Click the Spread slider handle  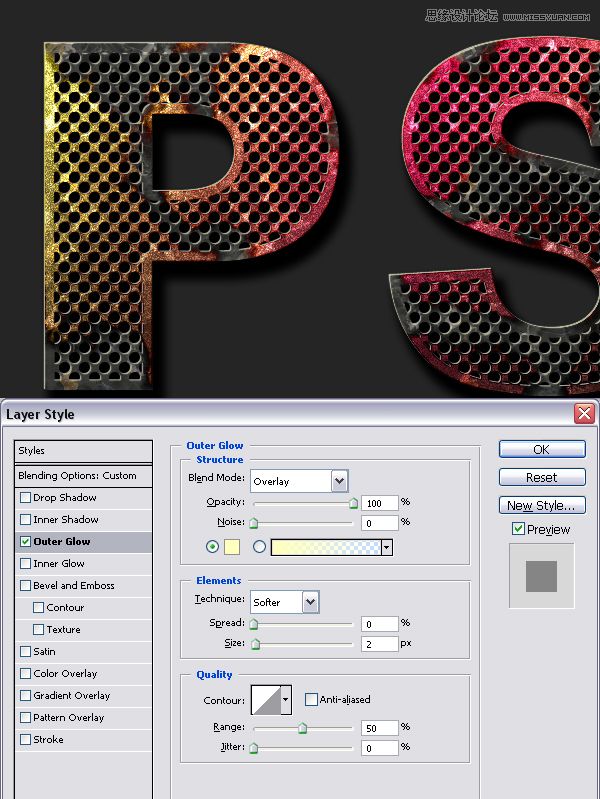(253, 624)
